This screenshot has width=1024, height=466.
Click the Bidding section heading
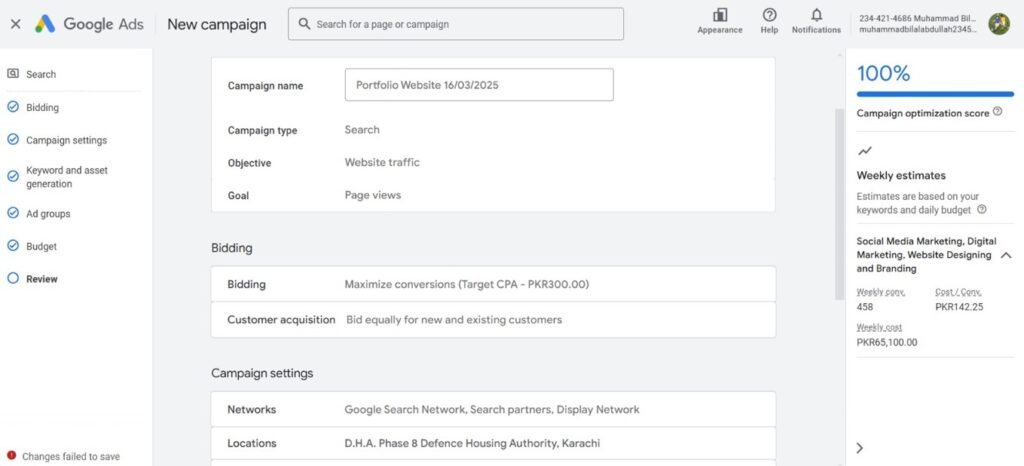click(x=231, y=248)
